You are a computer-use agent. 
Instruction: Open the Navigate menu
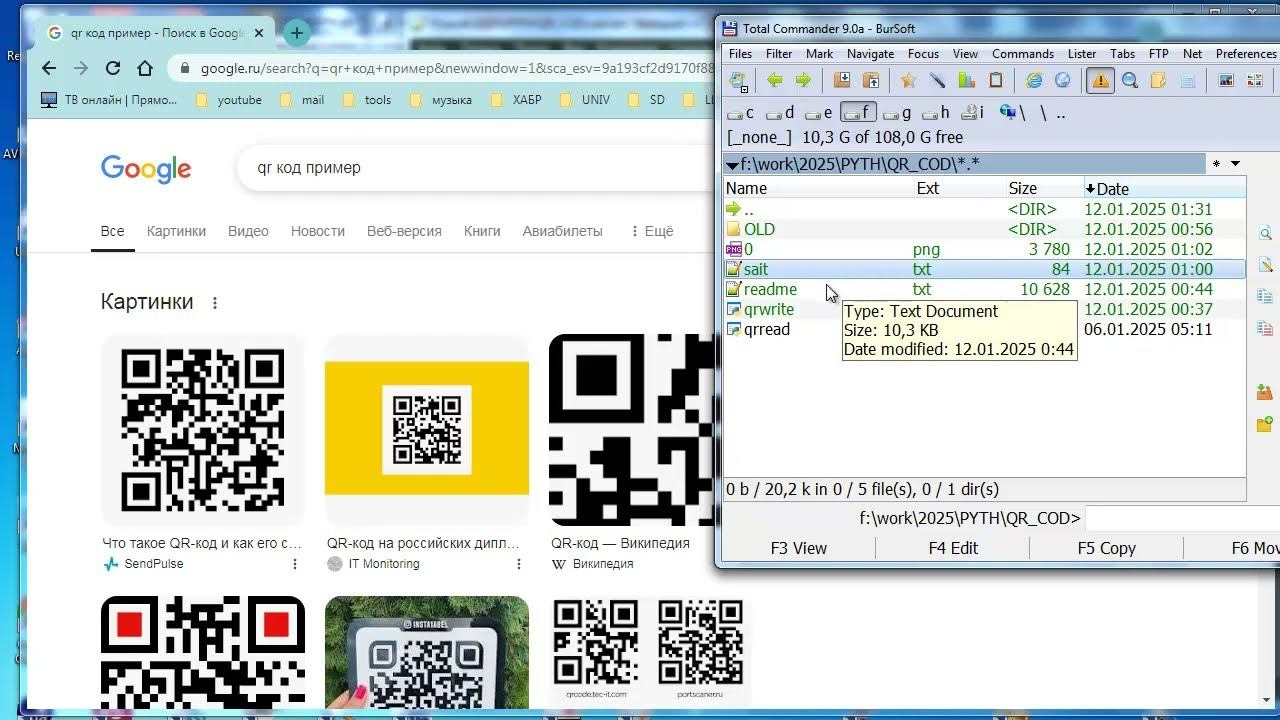[x=870, y=54]
